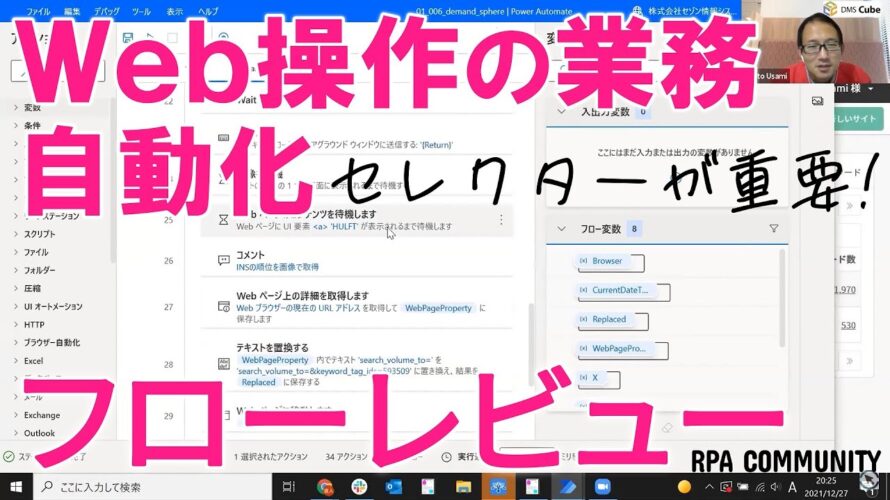
Task: Open the デバッグ menu
Action: 107,11
